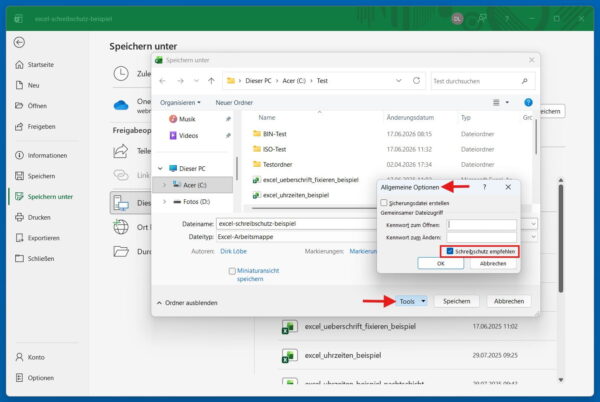The width and height of the screenshot is (600, 402).
Task: Click Abbrechen in the Speichern unter dialog
Action: (509, 301)
